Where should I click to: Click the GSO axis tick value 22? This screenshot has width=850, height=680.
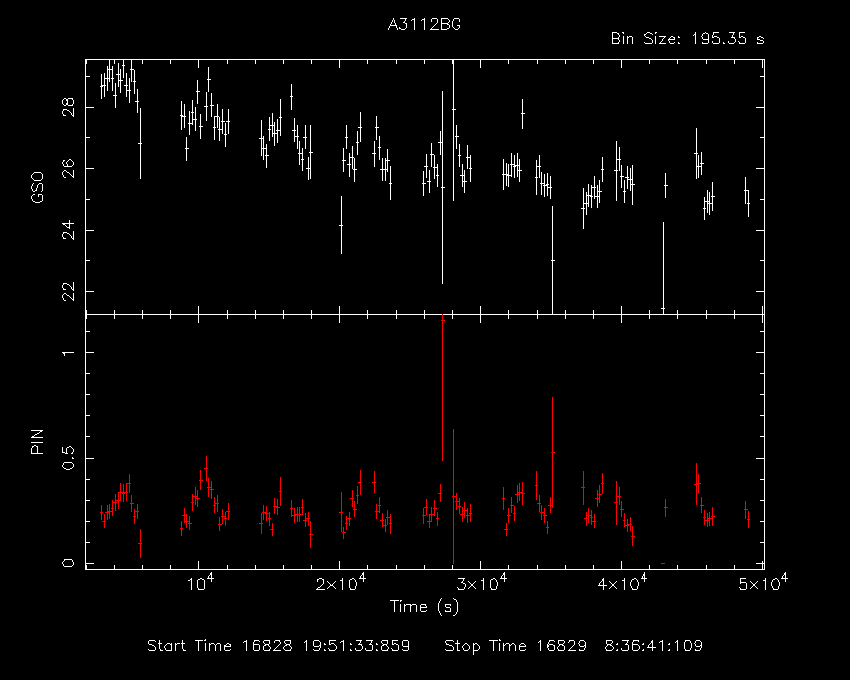click(68, 292)
